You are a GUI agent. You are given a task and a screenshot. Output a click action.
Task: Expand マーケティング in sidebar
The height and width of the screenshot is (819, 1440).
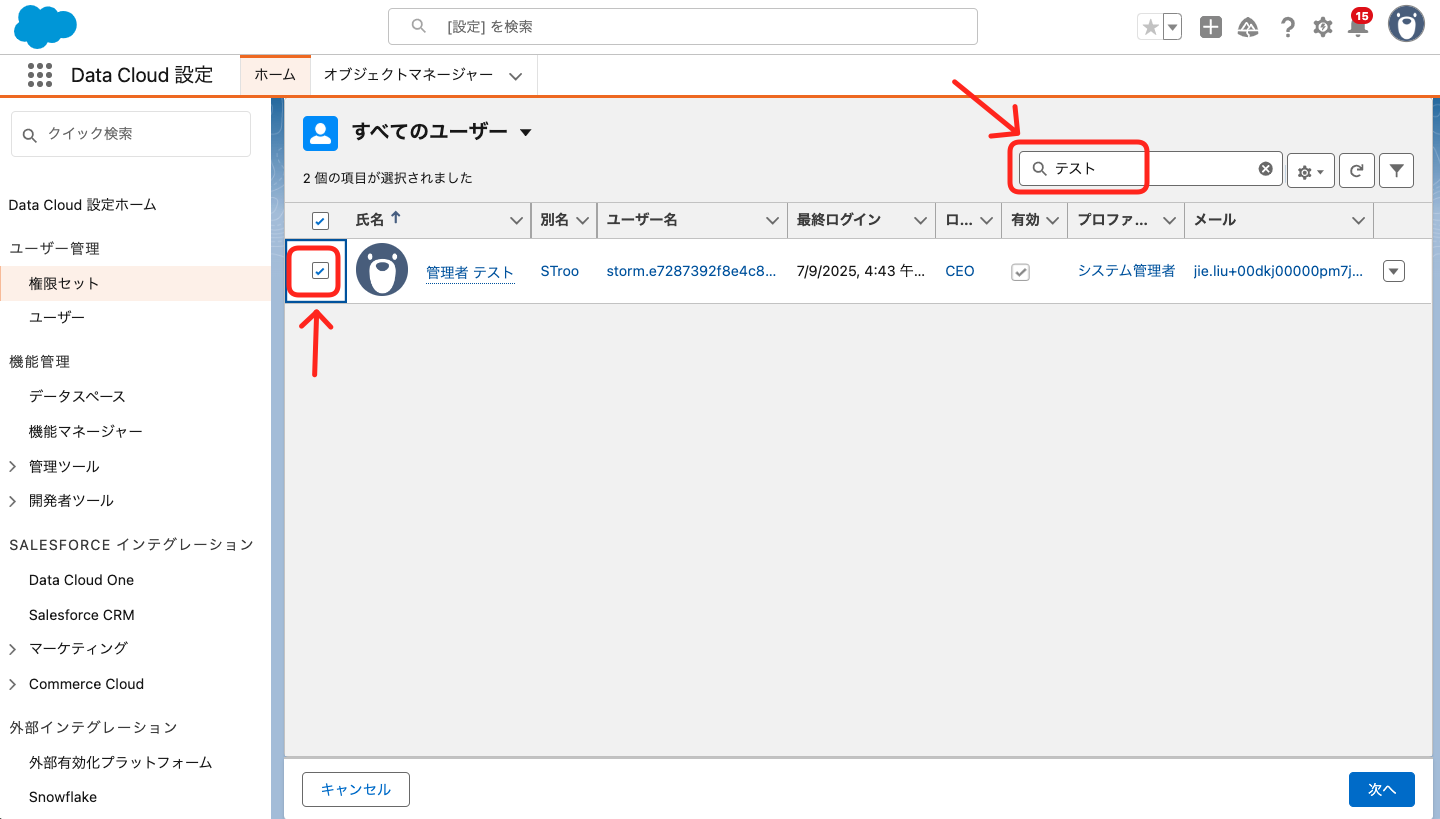[13, 649]
